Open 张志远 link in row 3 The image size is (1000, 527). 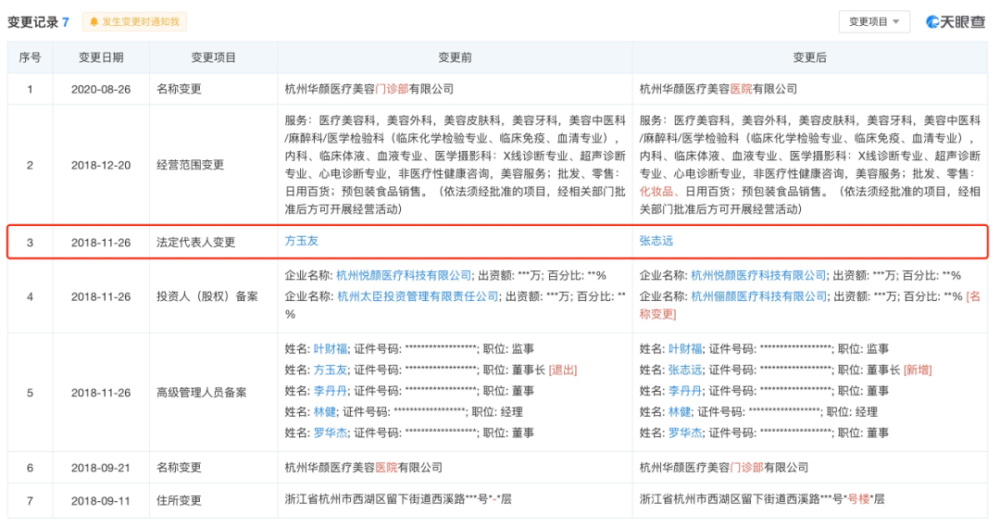pyautogui.click(x=656, y=241)
